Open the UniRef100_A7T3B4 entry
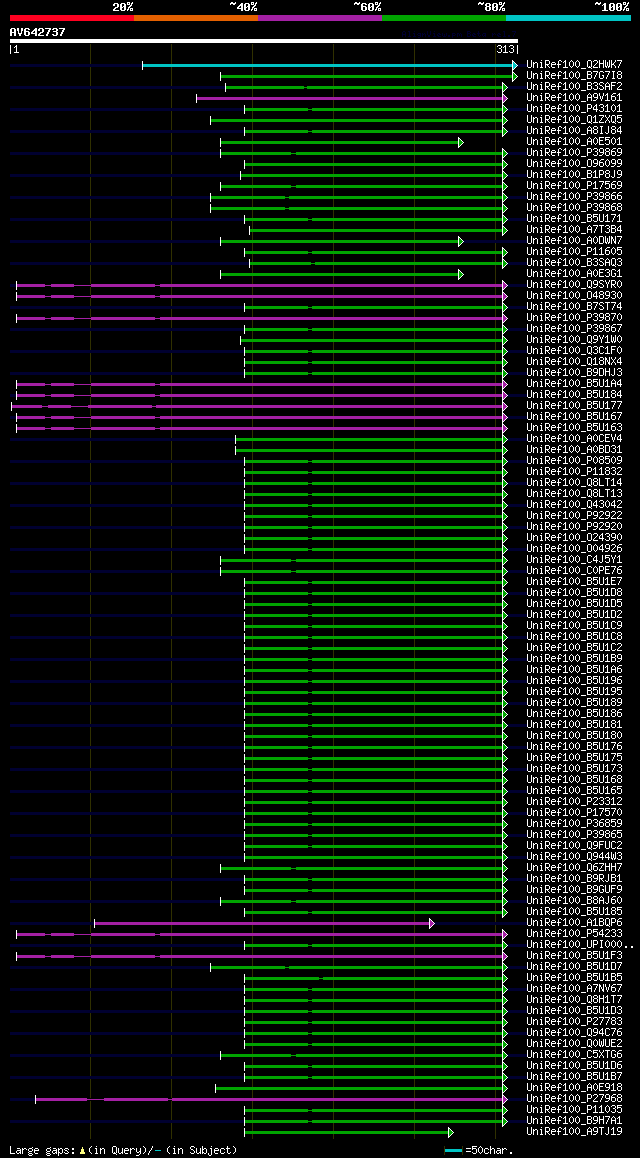Screen dimensions: 640x1158 574,230
